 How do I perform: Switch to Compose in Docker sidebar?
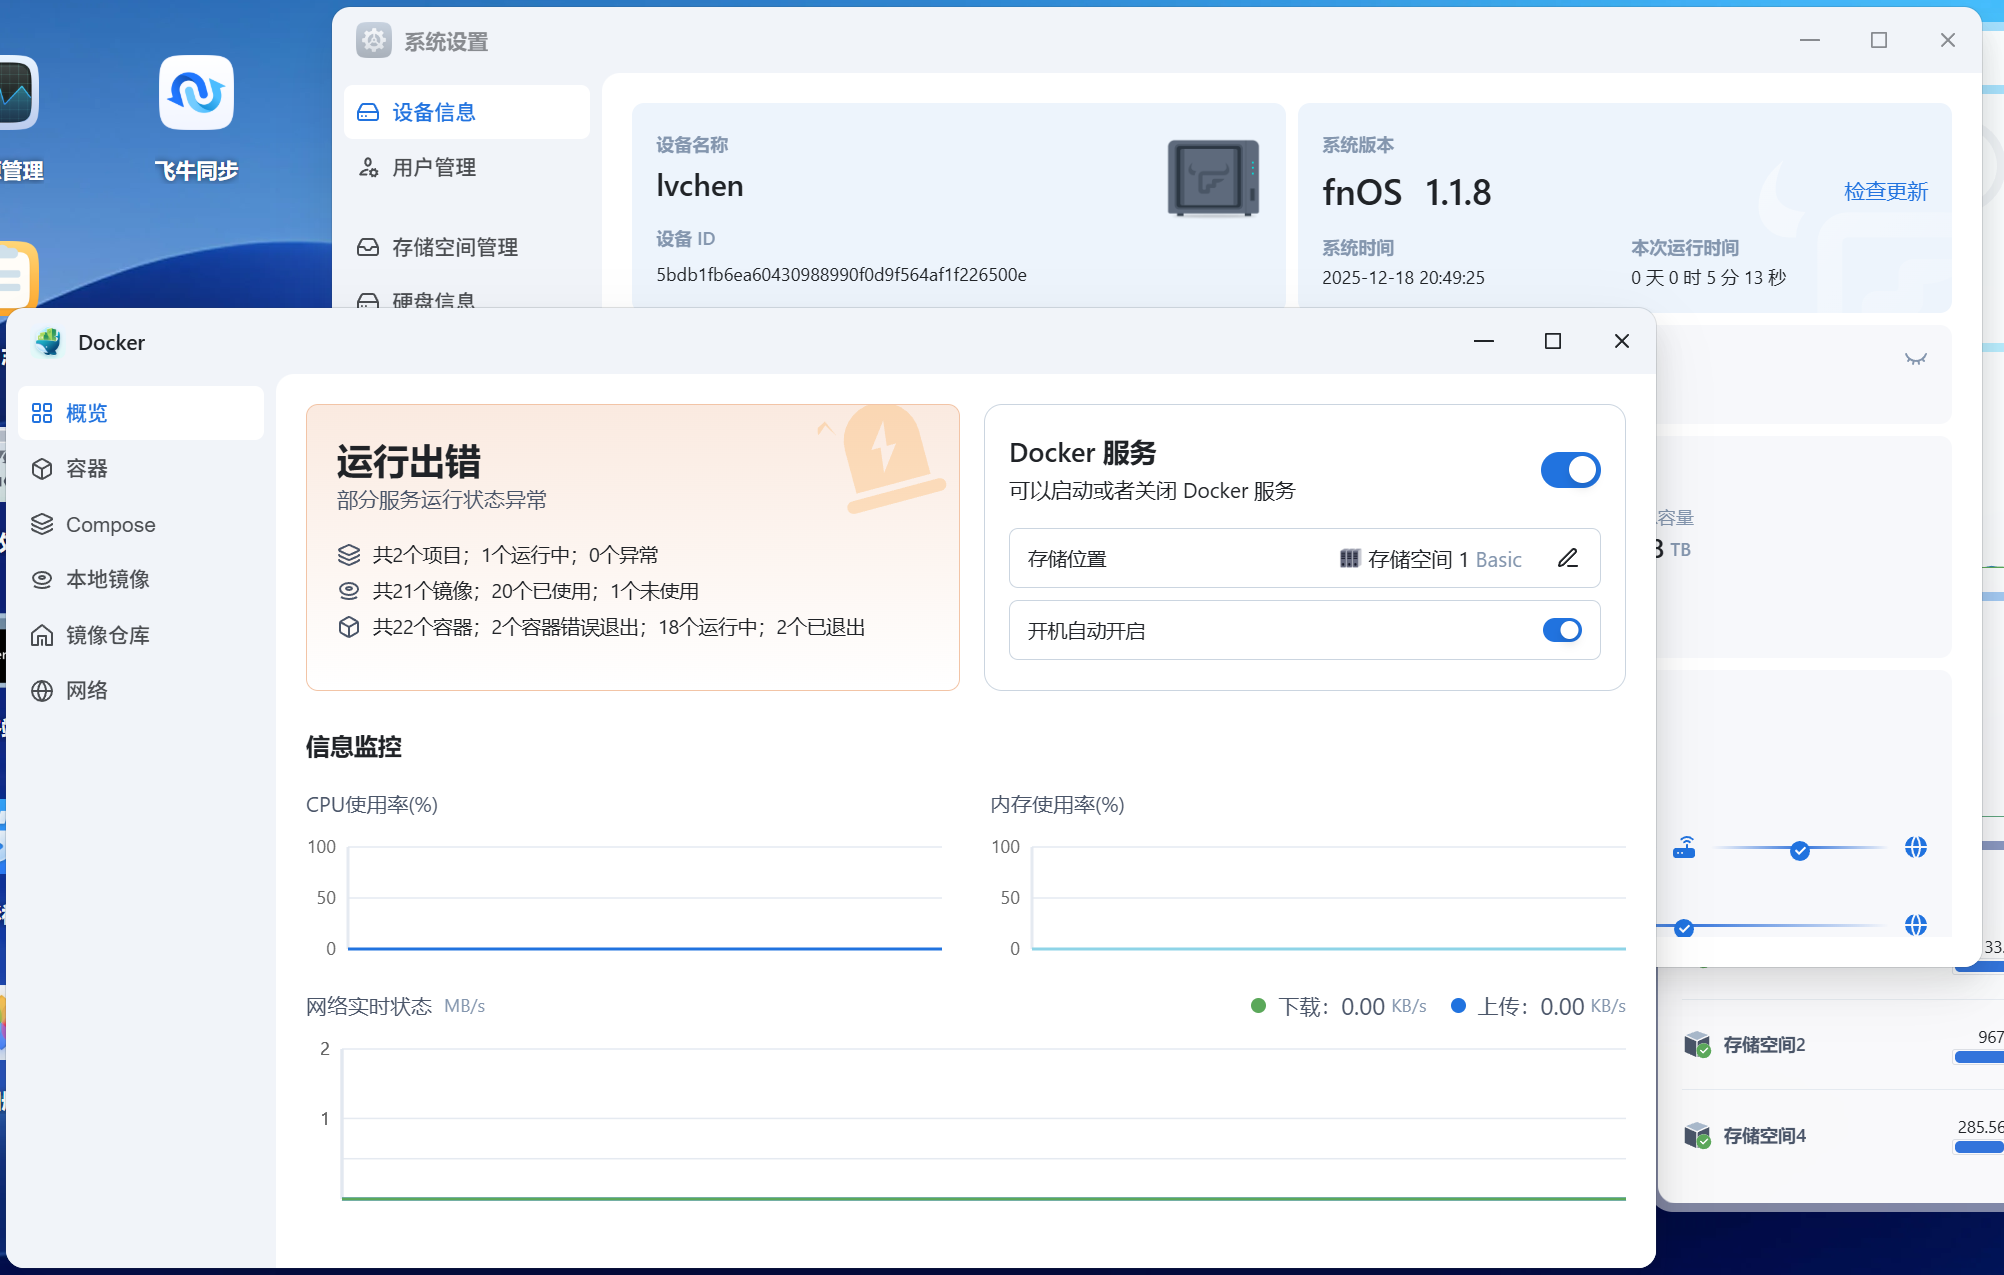tap(110, 525)
